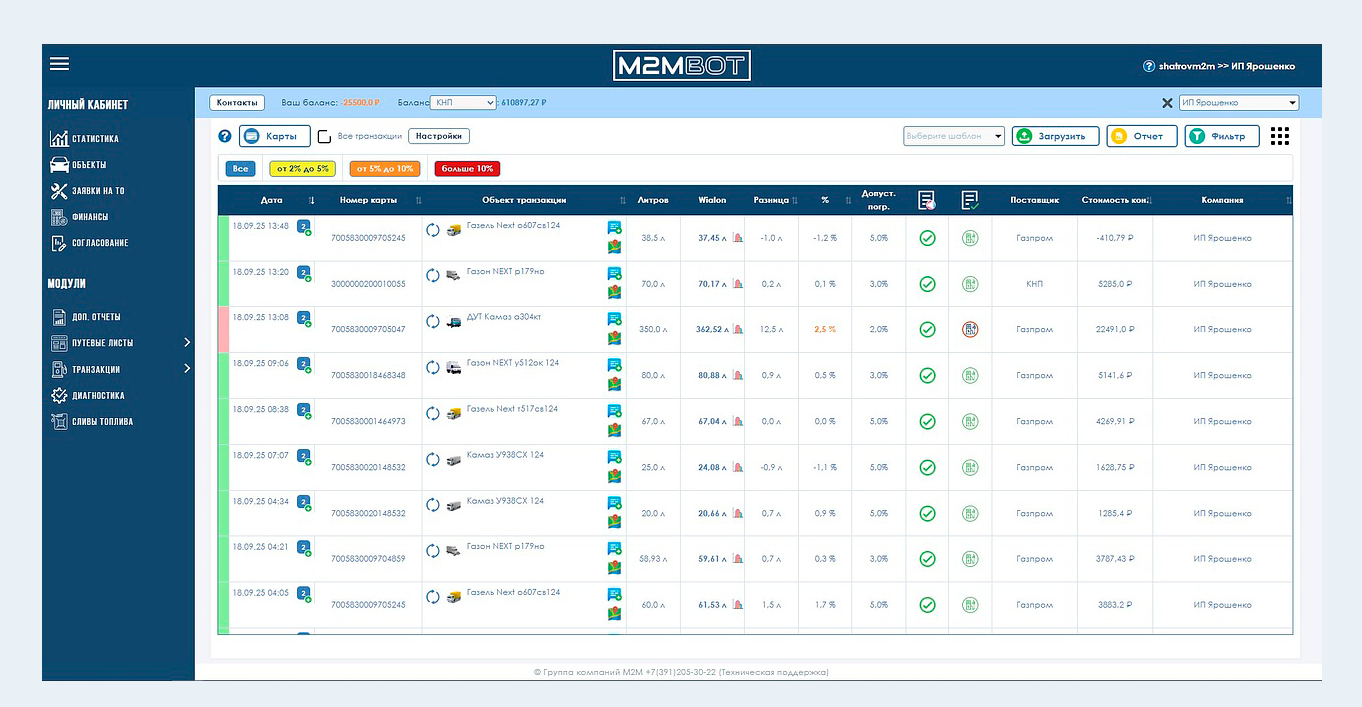The image size is (1362, 707).
Task: Select the red больше 10% filter
Action: tap(467, 169)
